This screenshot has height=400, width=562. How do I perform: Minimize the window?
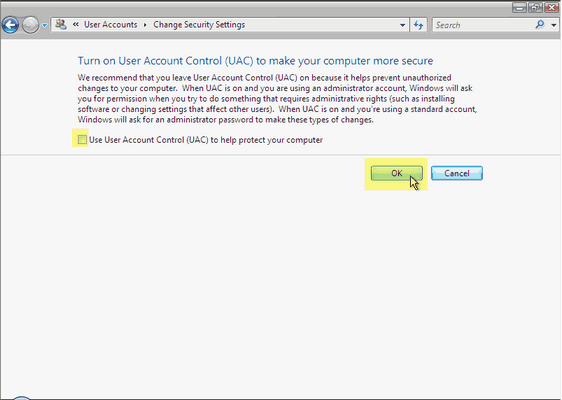[x=519, y=7]
